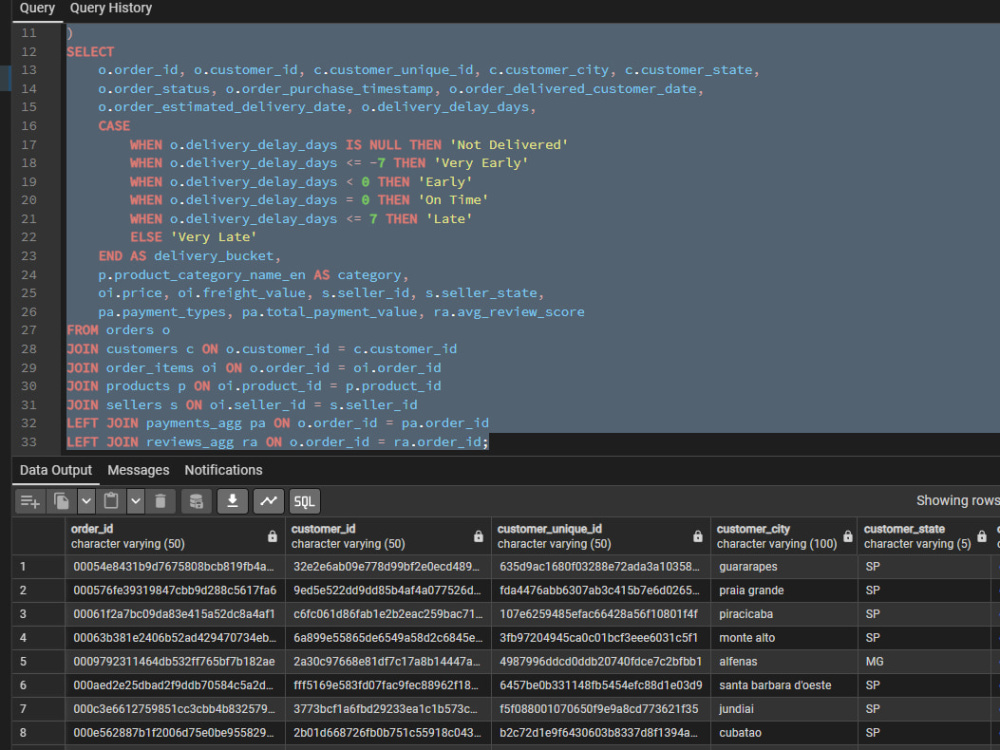1000x750 pixels.
Task: Select result row number 2
Action: [x=38, y=591]
